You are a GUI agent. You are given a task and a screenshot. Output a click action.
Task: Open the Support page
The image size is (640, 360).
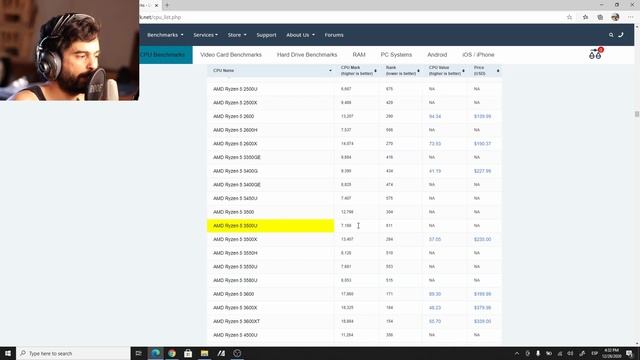267,35
